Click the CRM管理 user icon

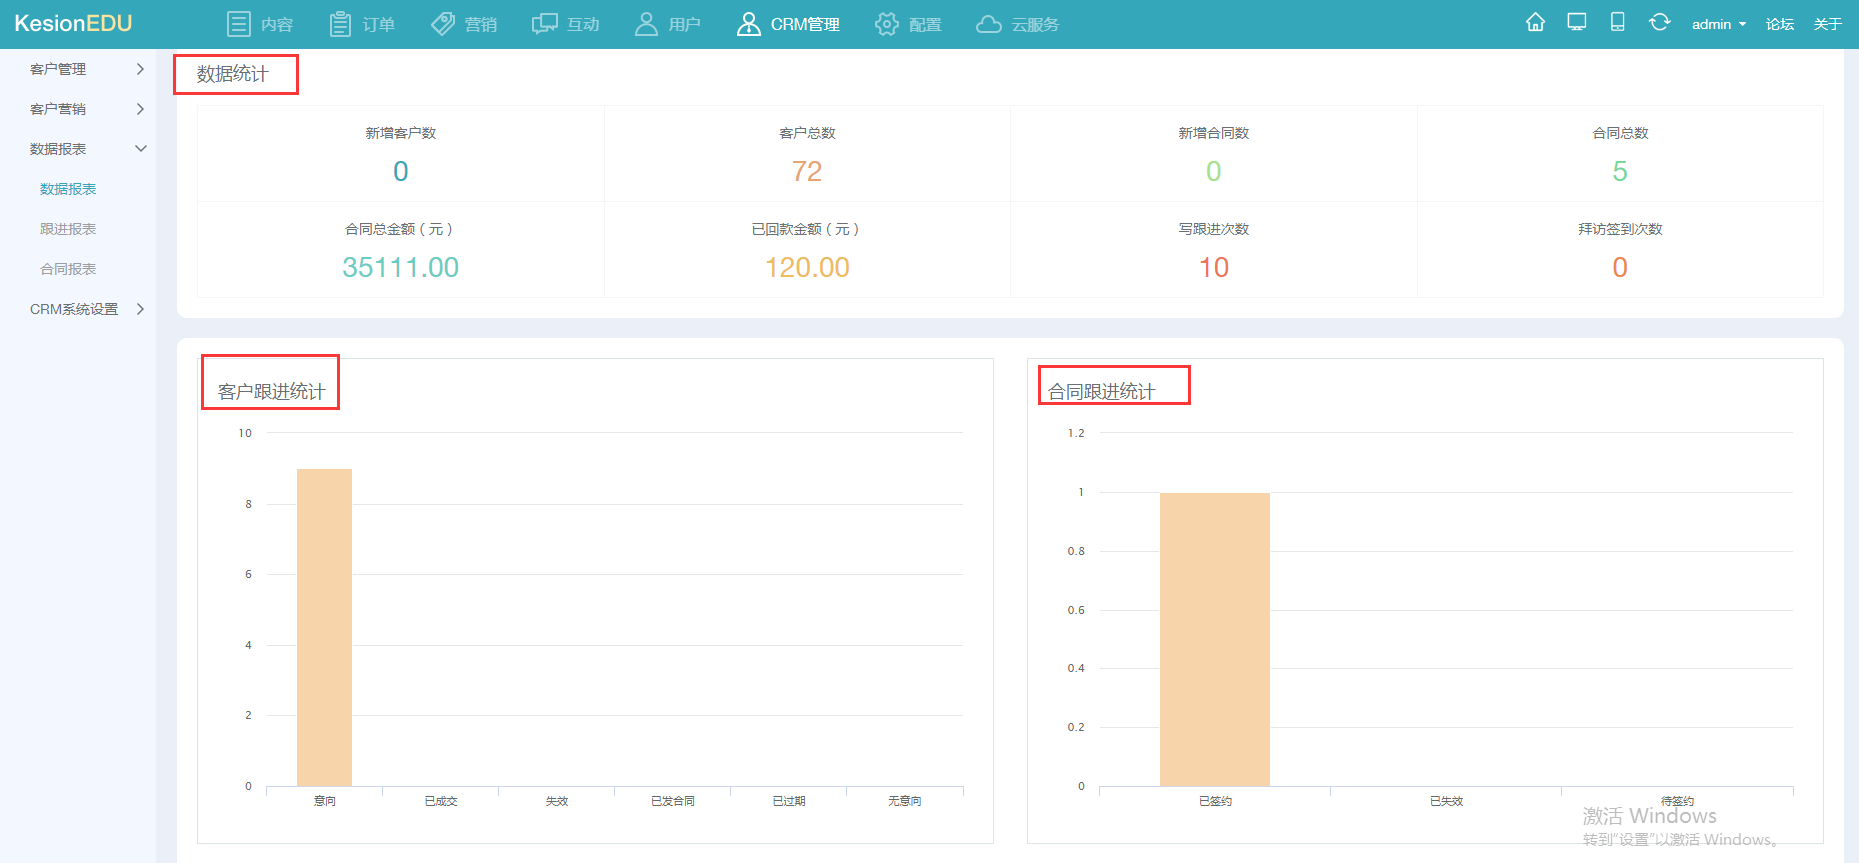[x=748, y=24]
